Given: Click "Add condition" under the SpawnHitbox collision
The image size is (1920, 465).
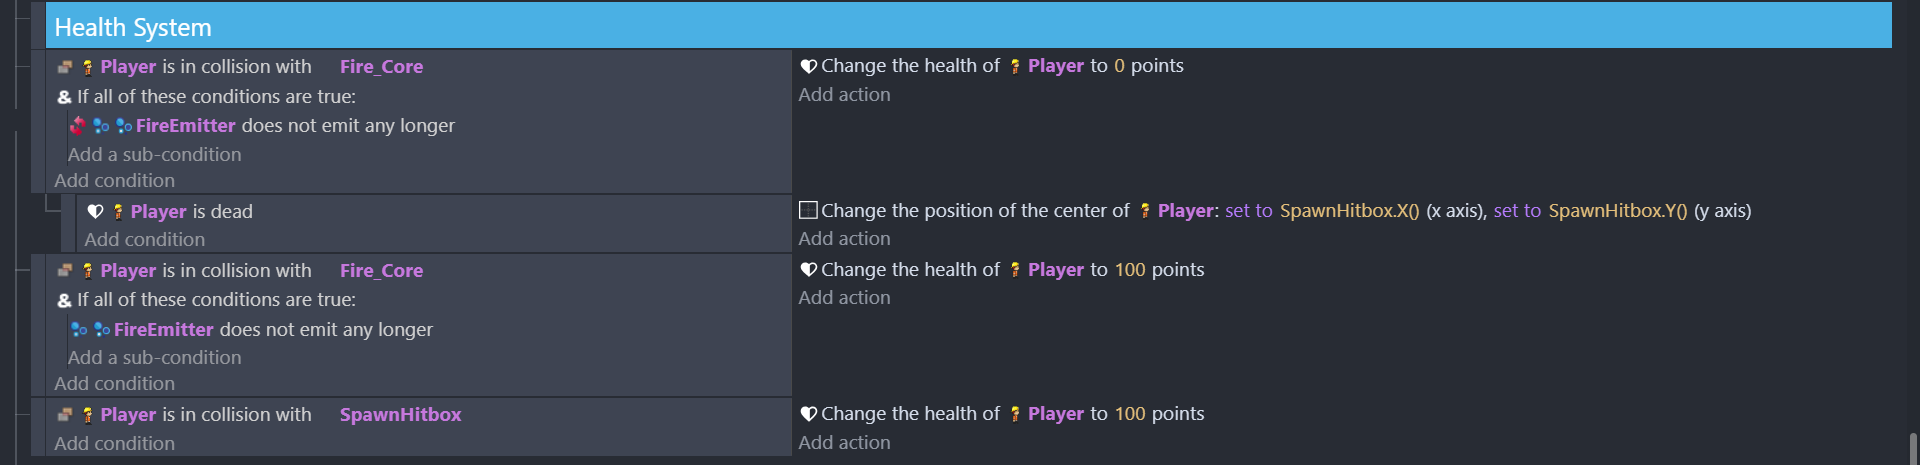Looking at the screenshot, I should pyautogui.click(x=114, y=444).
